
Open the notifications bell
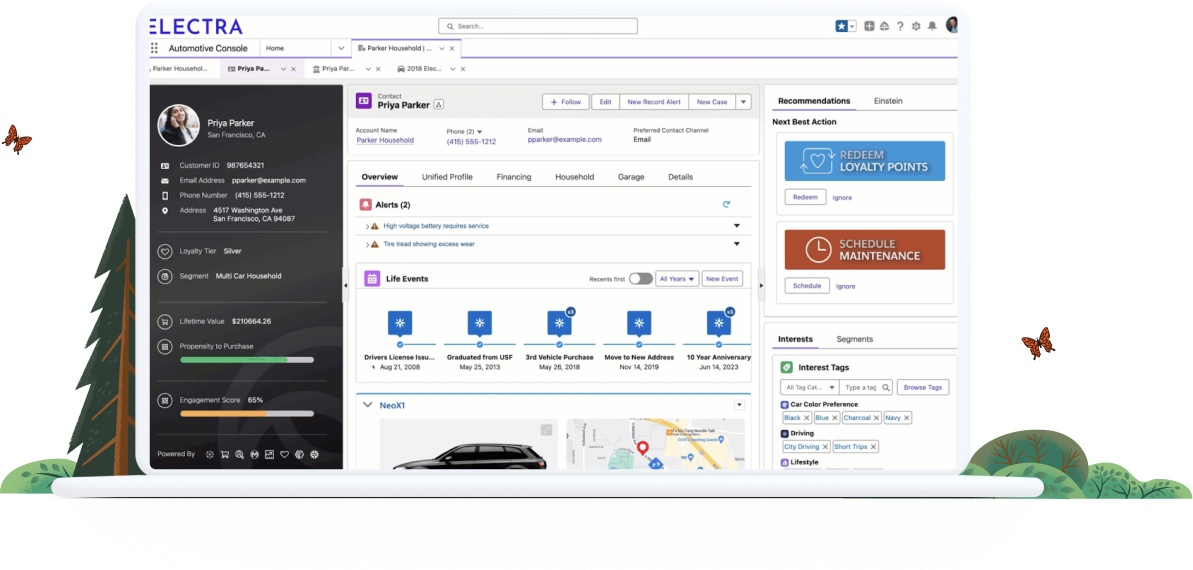click(x=932, y=26)
